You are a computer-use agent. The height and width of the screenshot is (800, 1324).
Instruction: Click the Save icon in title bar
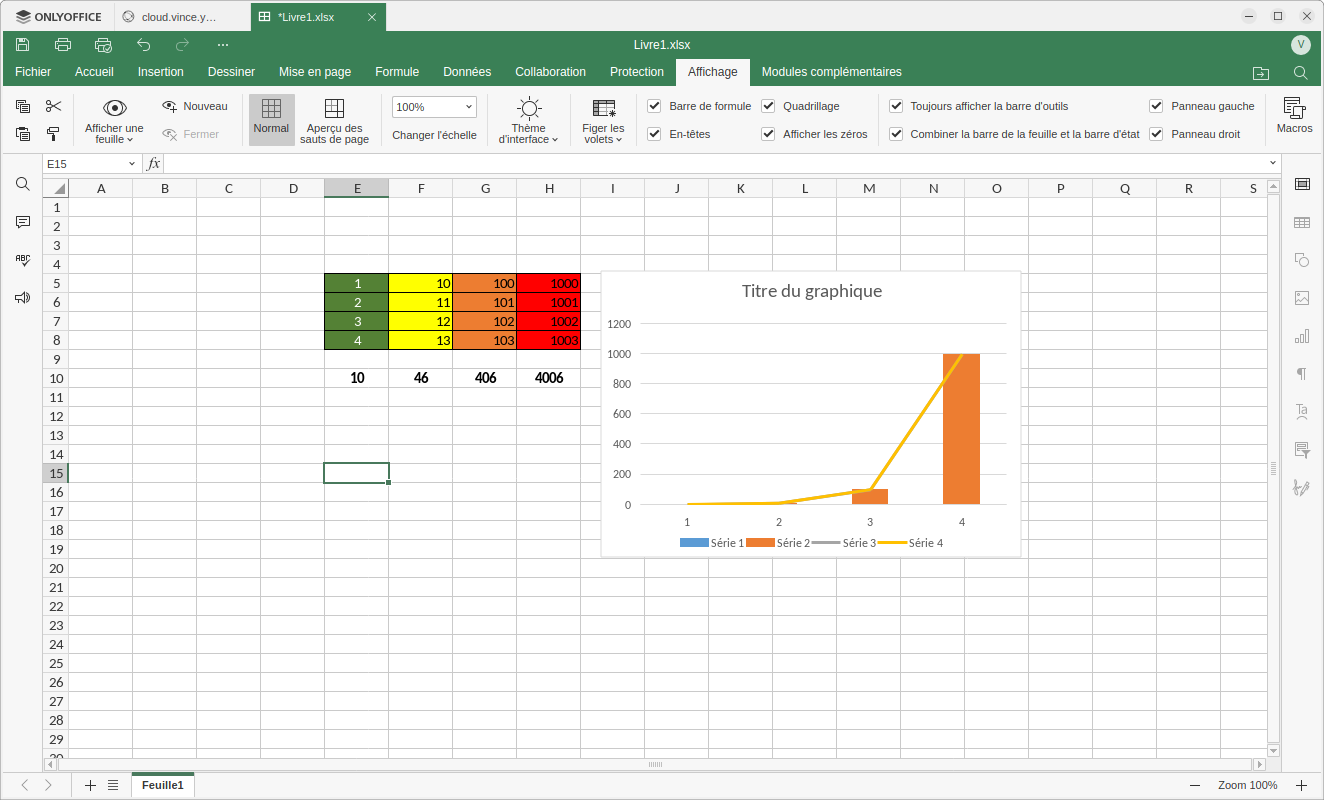[23, 45]
